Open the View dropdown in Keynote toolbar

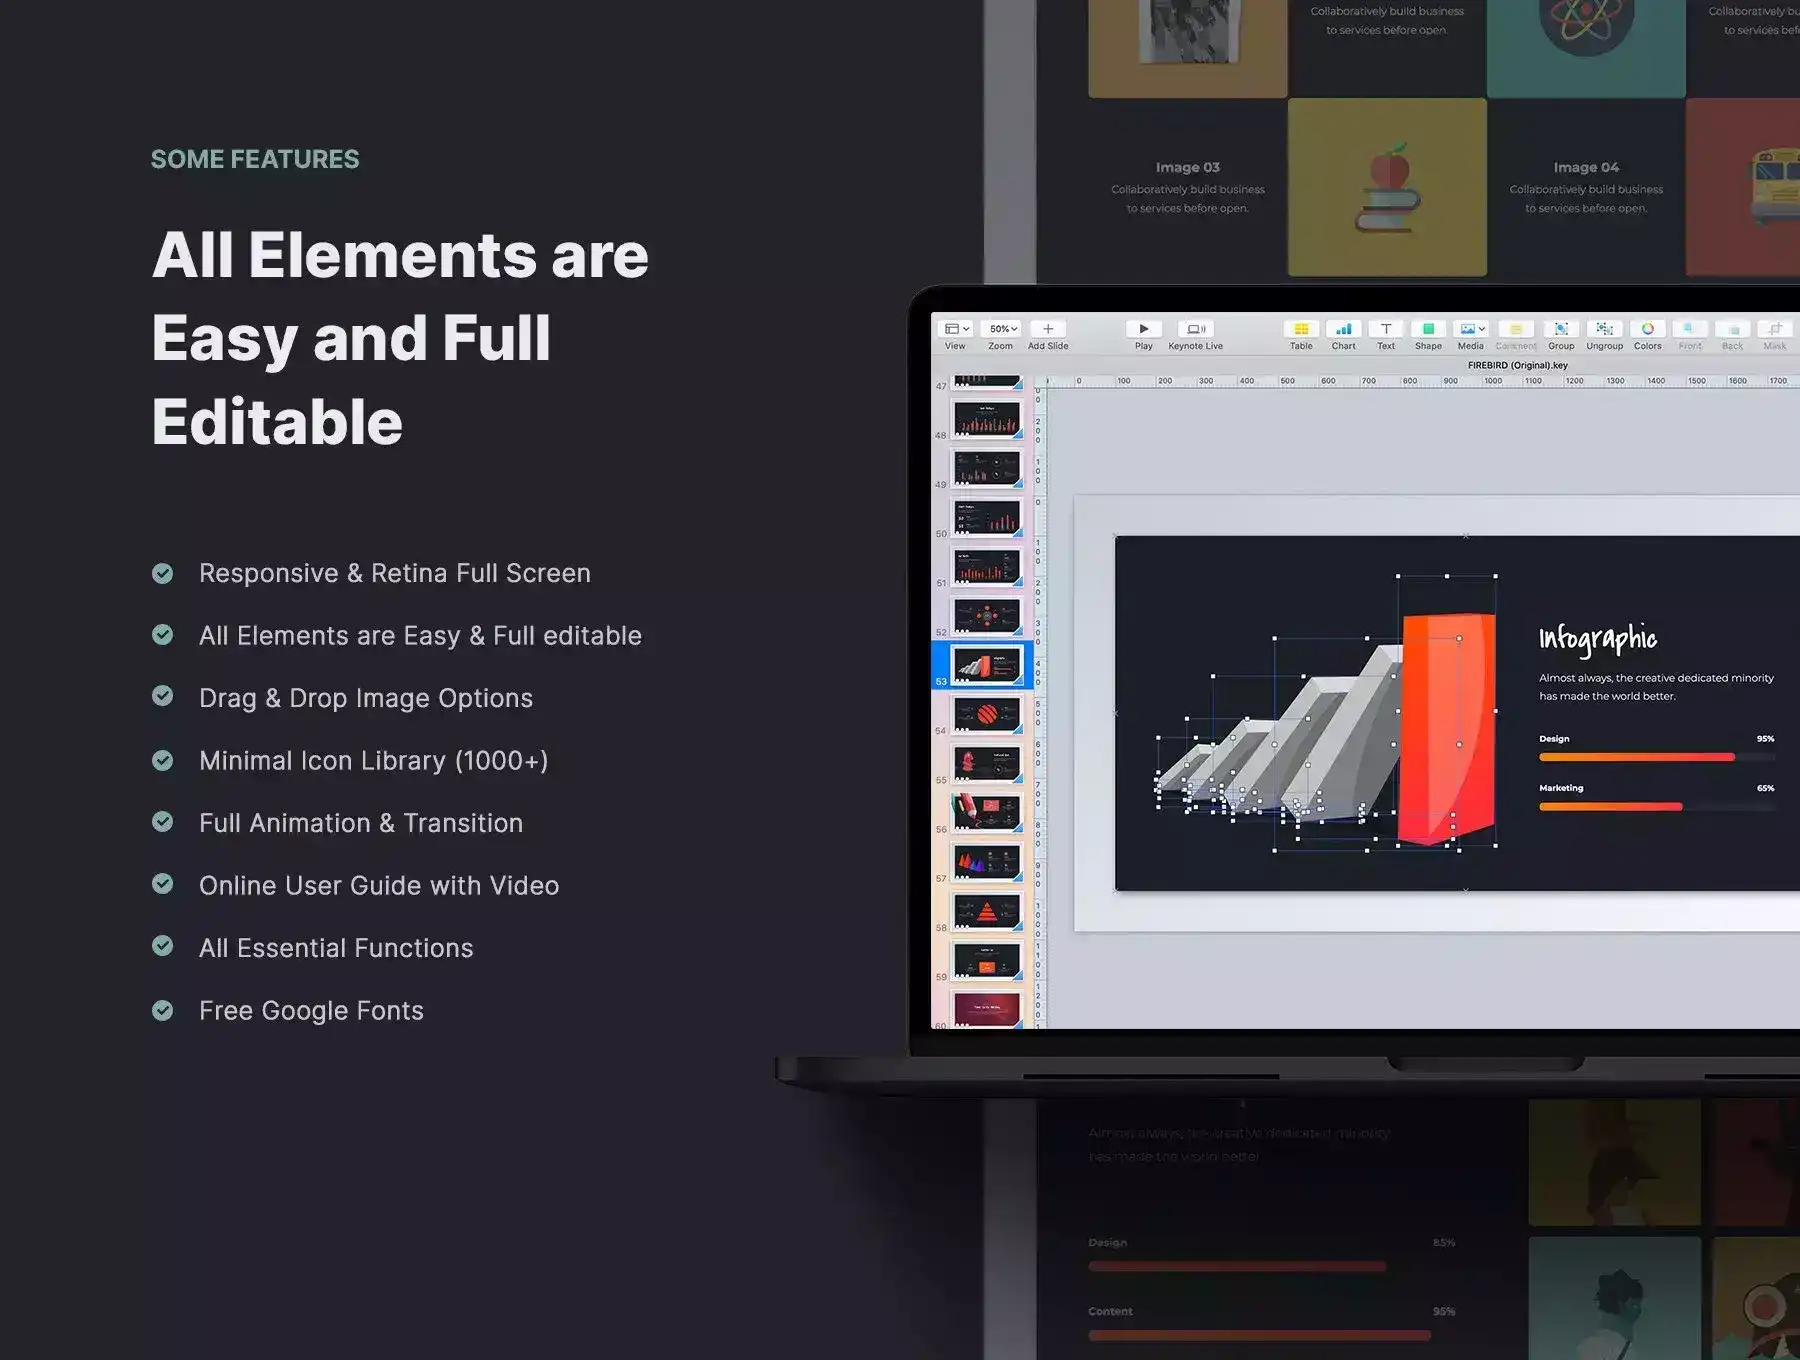(957, 329)
